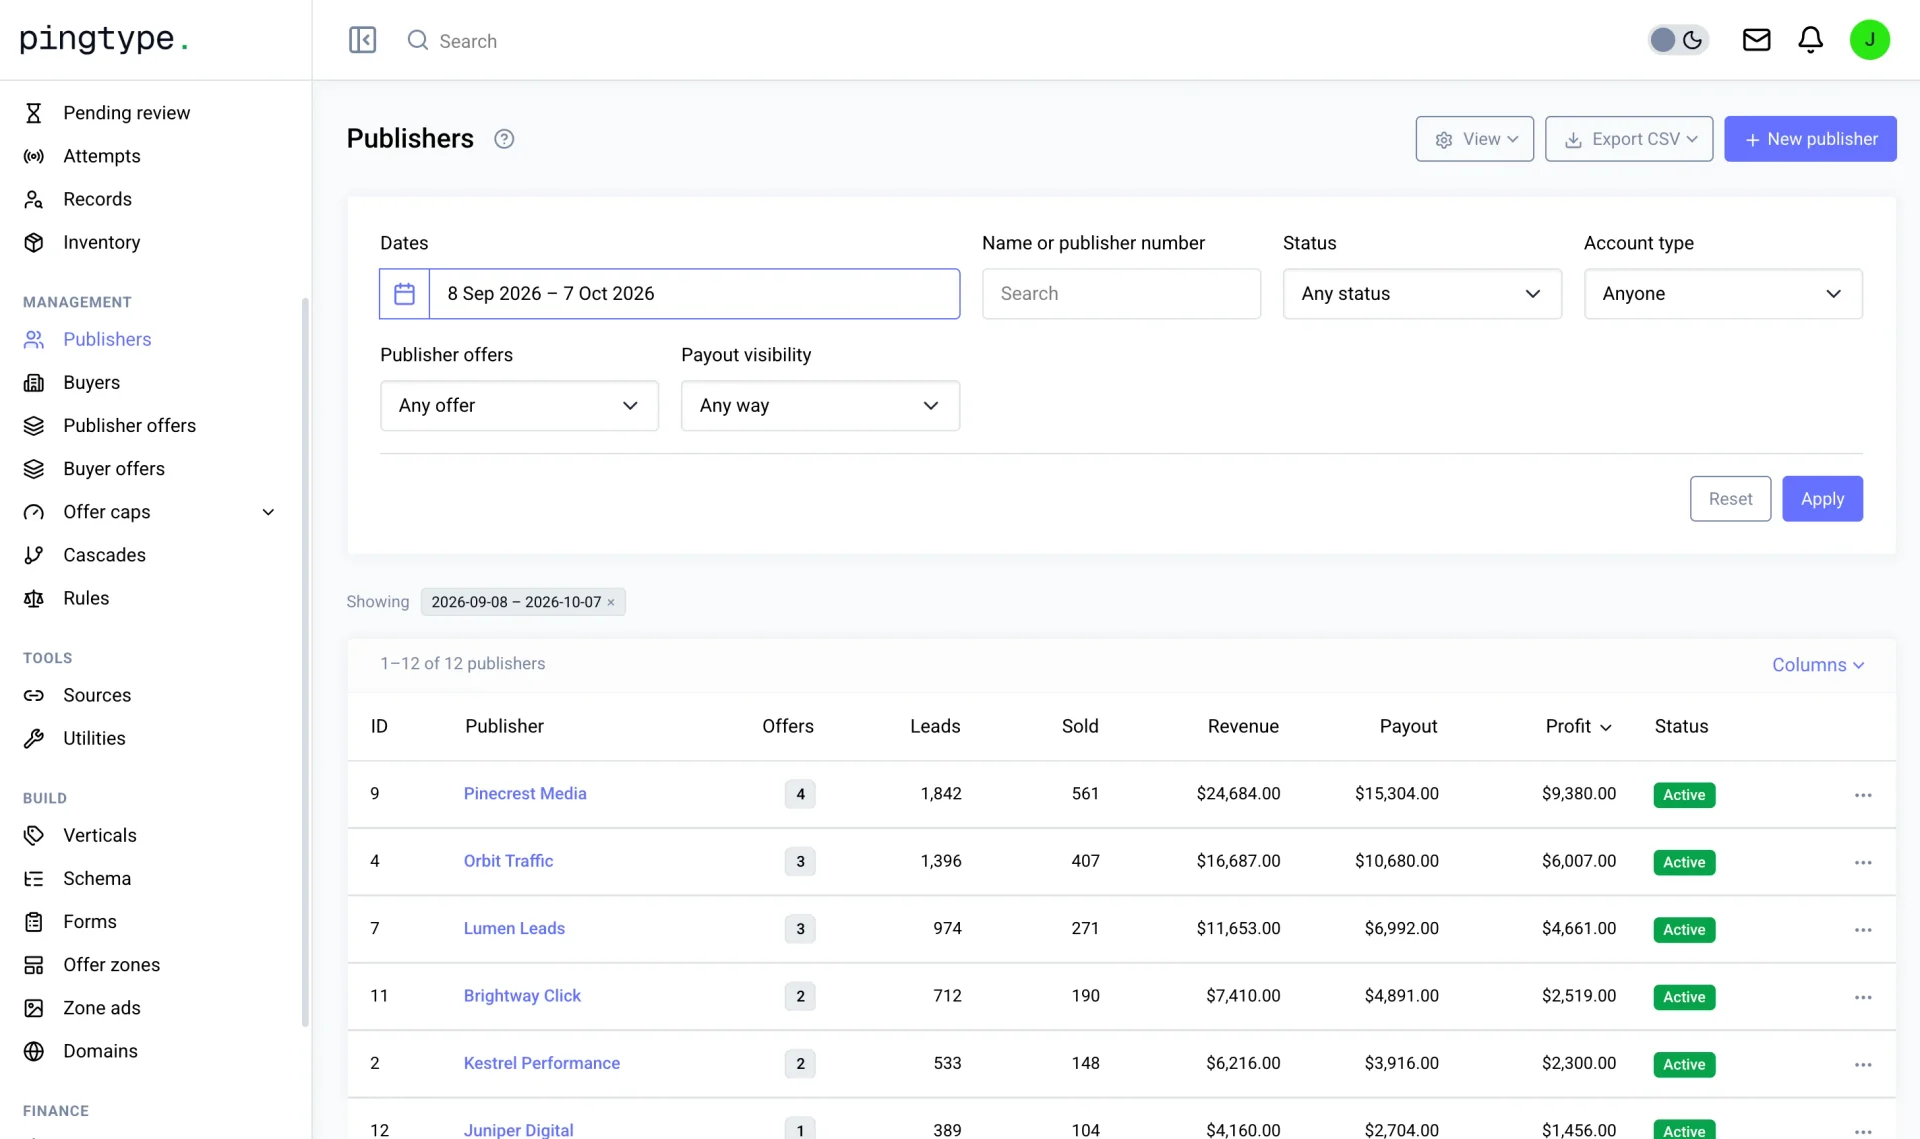The width and height of the screenshot is (1920, 1139).
Task: Open Cascades in sidebar
Action: pos(104,555)
